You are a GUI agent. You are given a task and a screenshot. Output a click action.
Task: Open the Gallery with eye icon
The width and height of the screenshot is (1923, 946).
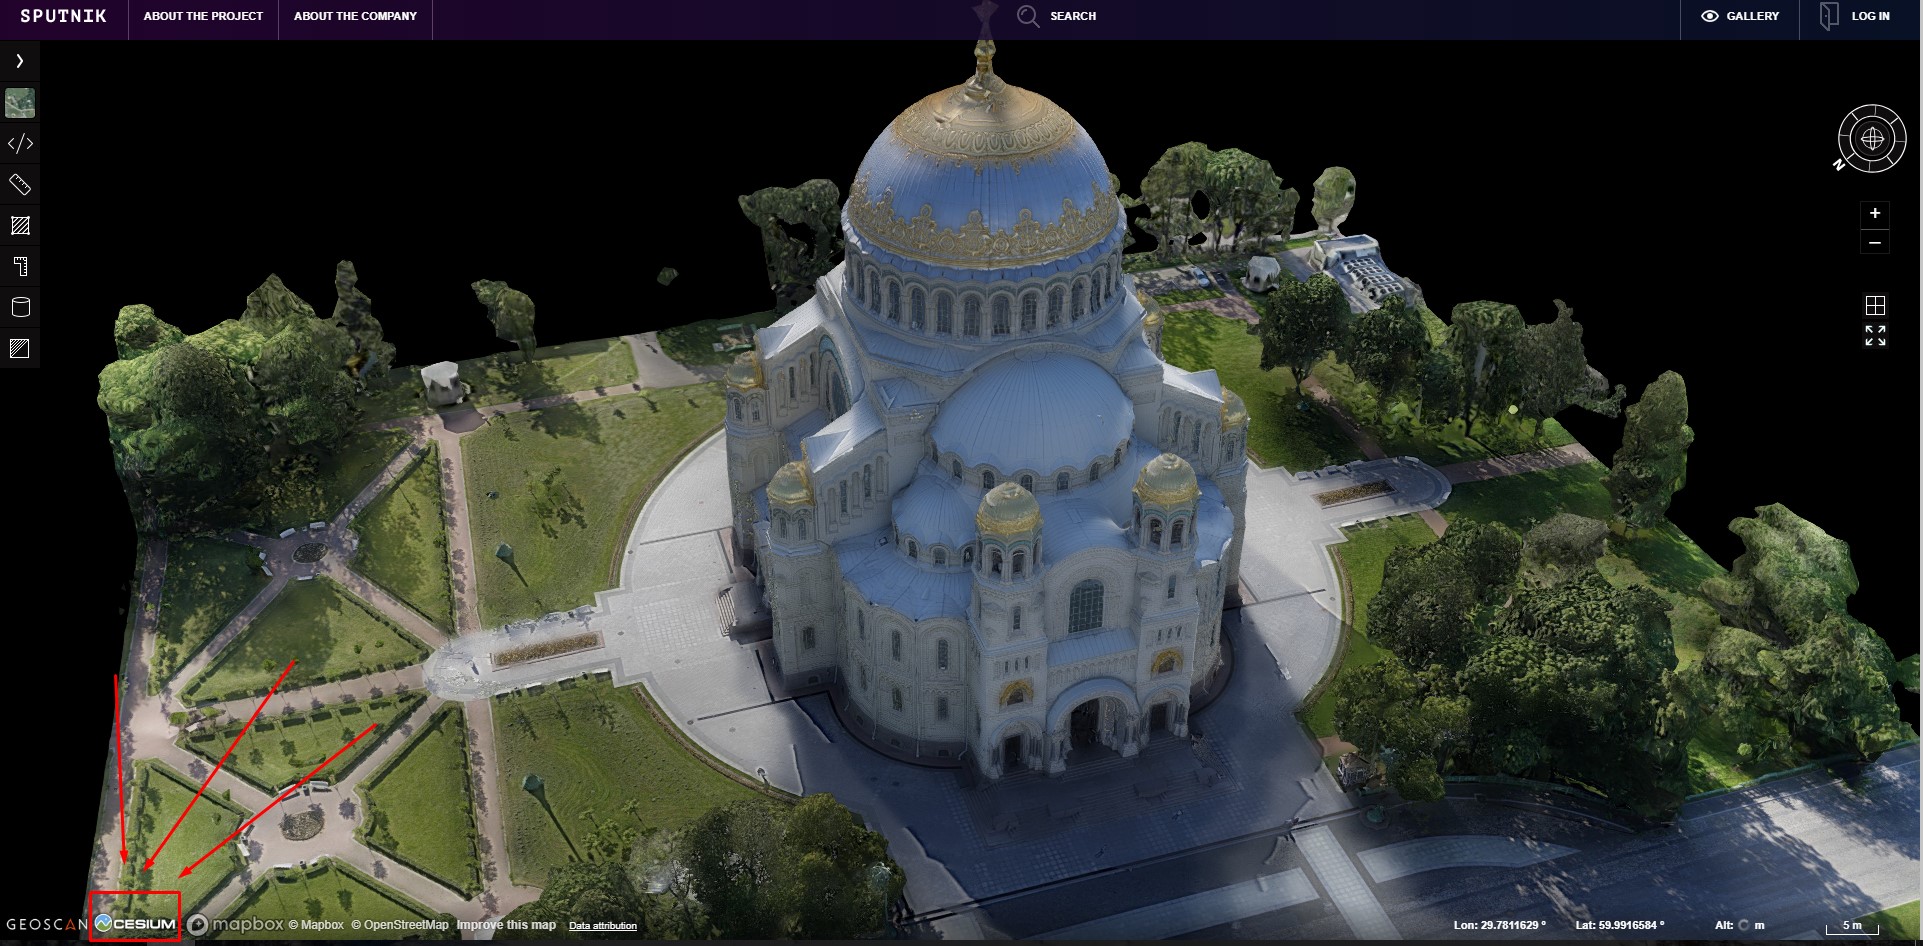tap(1740, 17)
